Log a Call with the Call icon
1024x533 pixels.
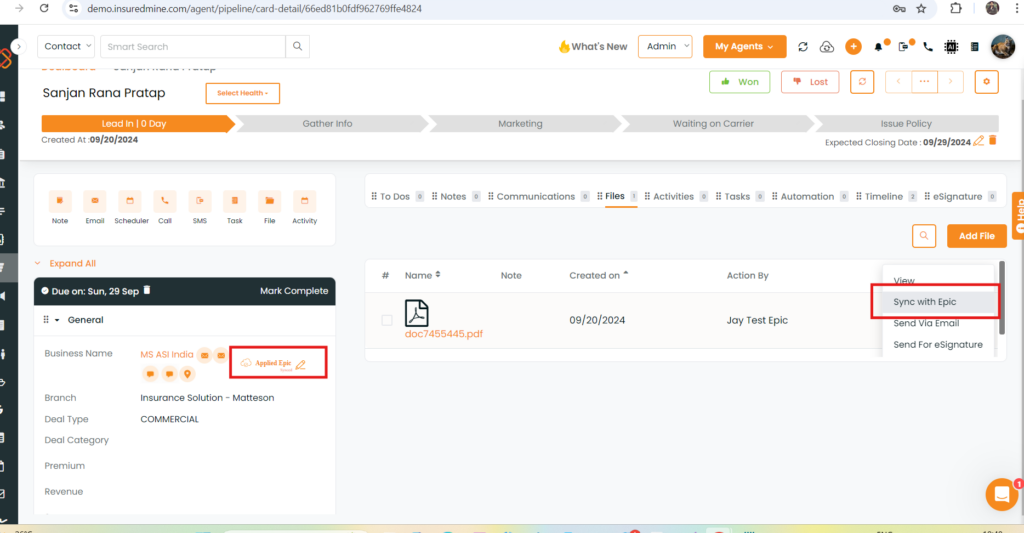(165, 201)
